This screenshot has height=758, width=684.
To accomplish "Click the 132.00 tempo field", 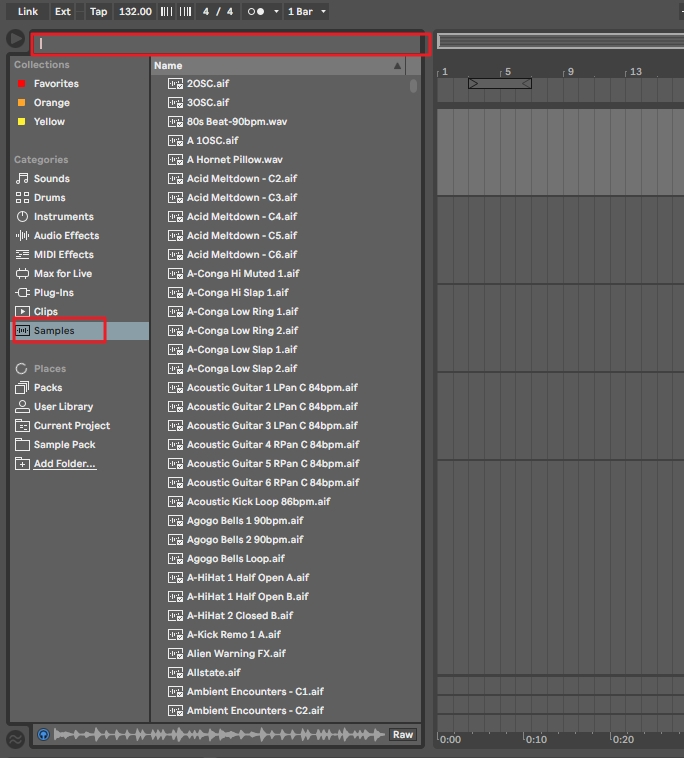I will (135, 12).
